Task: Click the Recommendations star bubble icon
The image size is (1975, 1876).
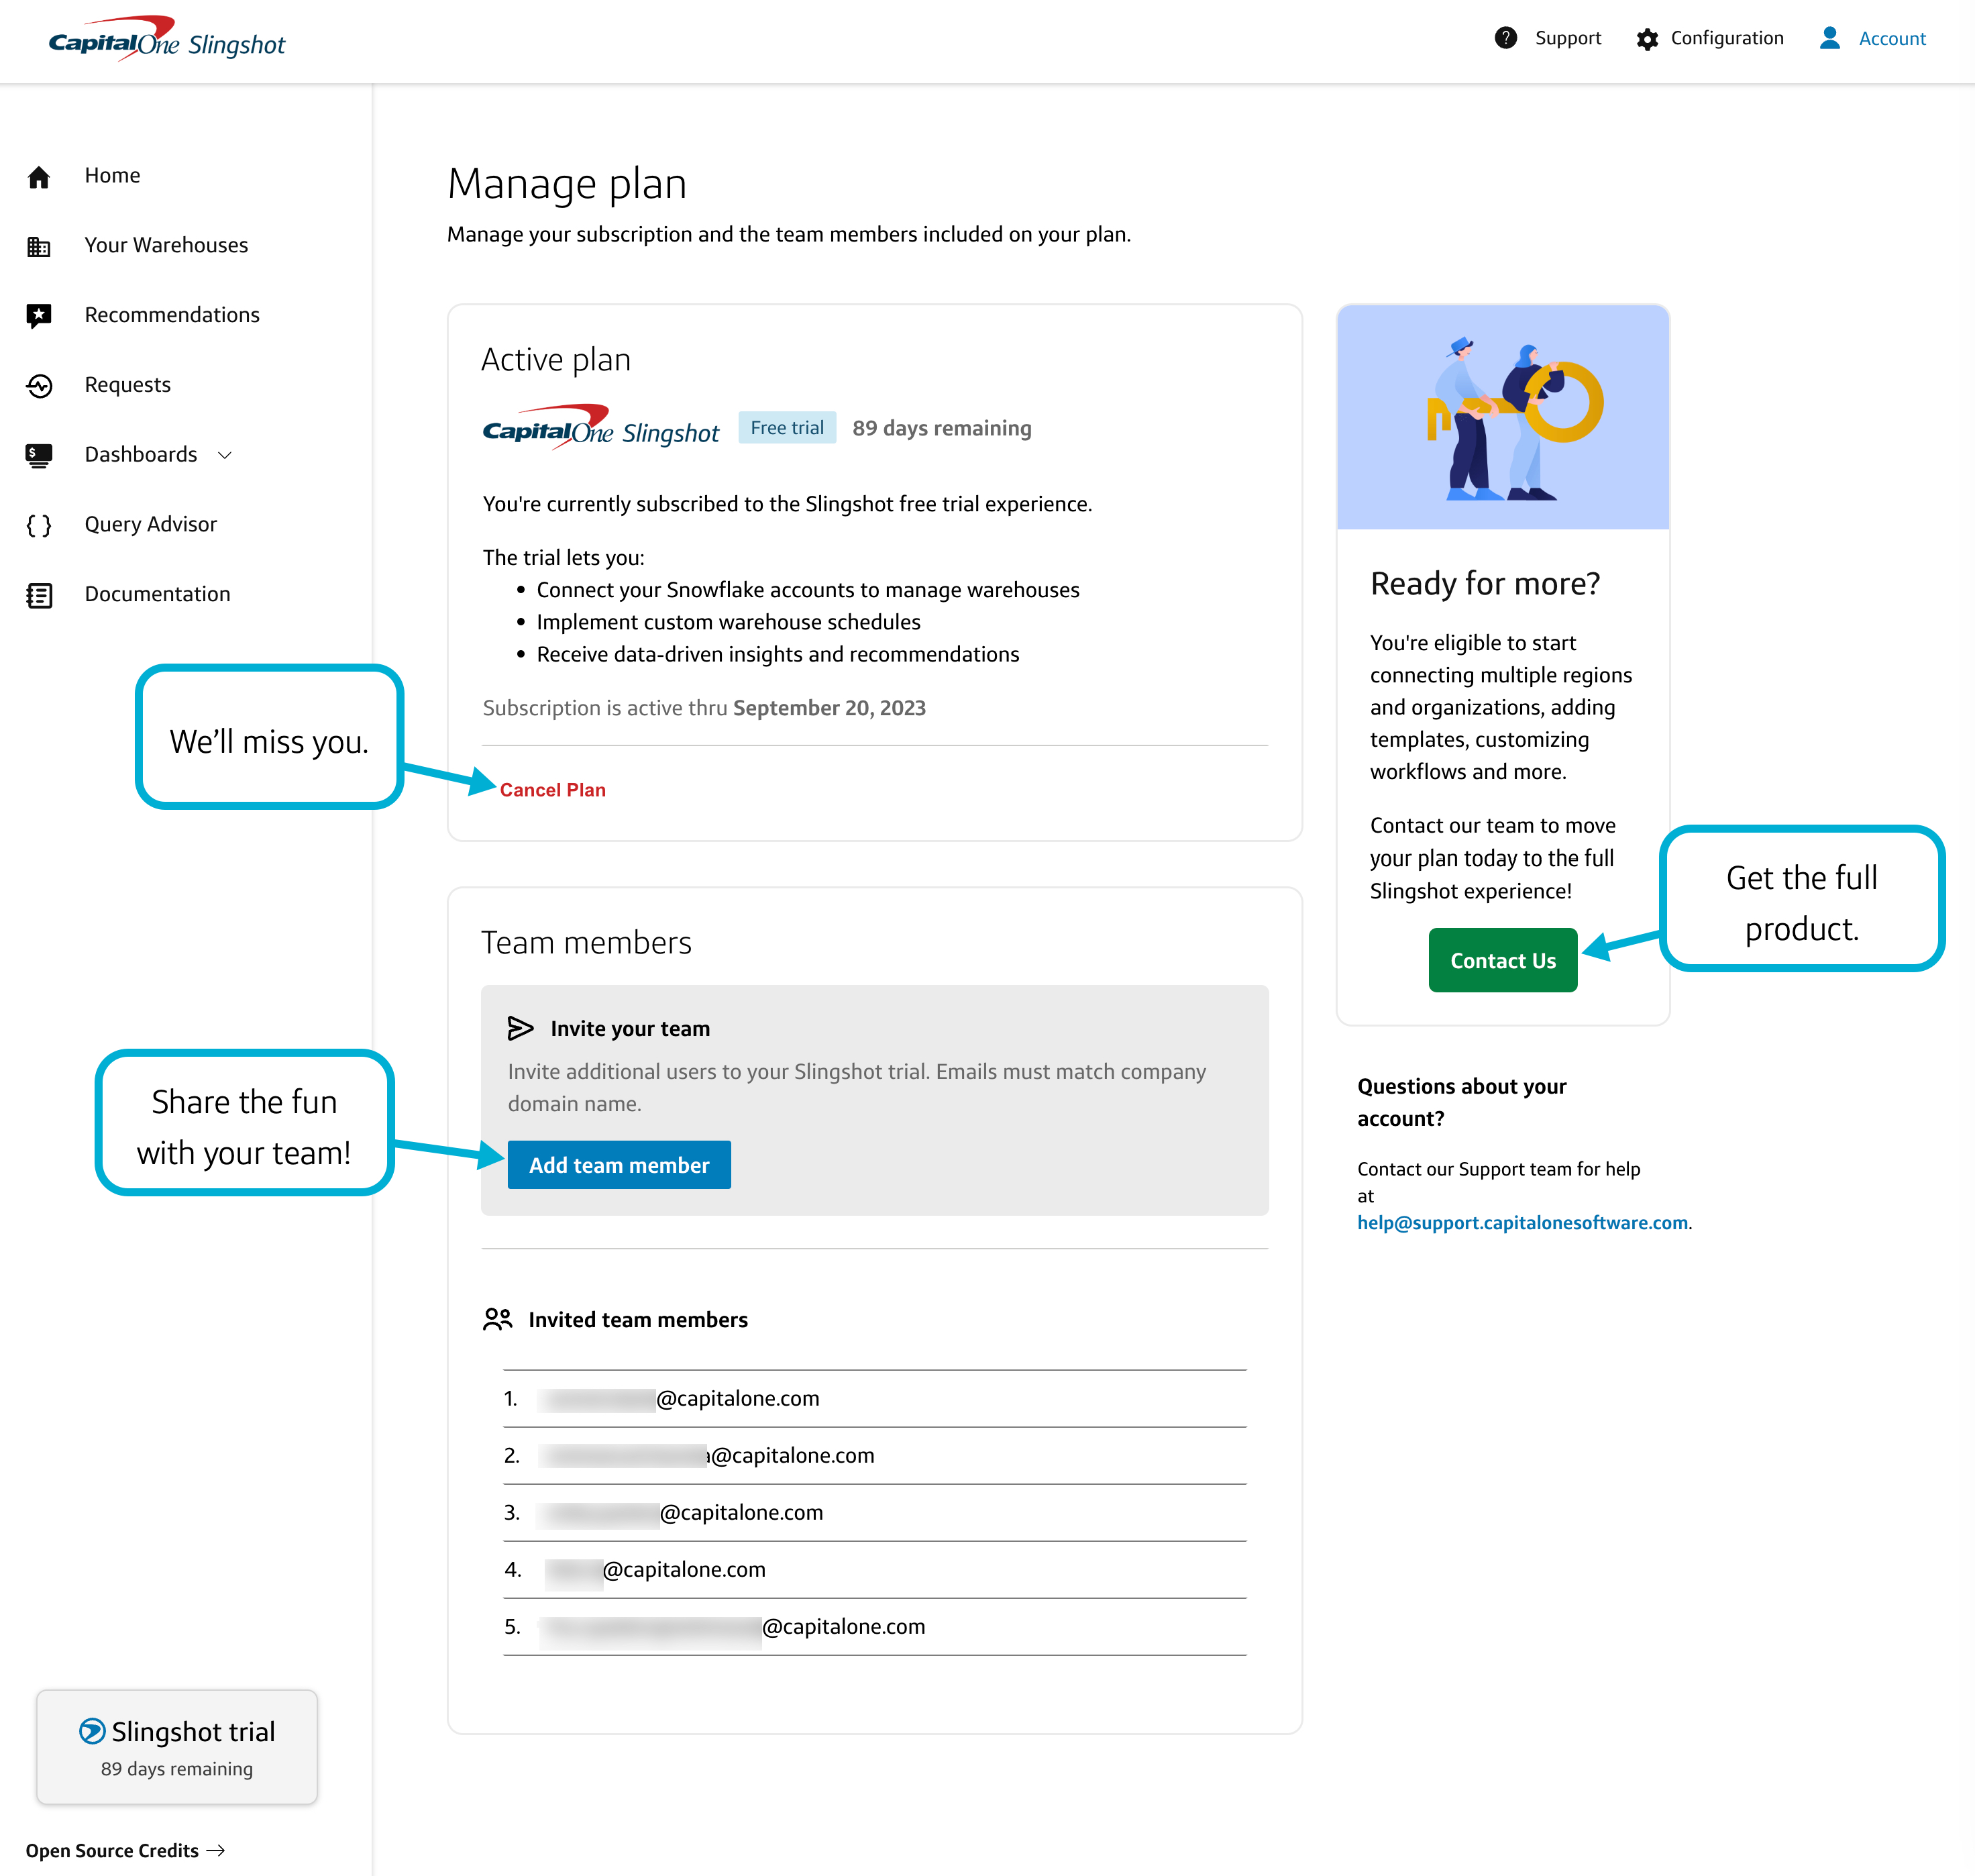Action: 39,316
